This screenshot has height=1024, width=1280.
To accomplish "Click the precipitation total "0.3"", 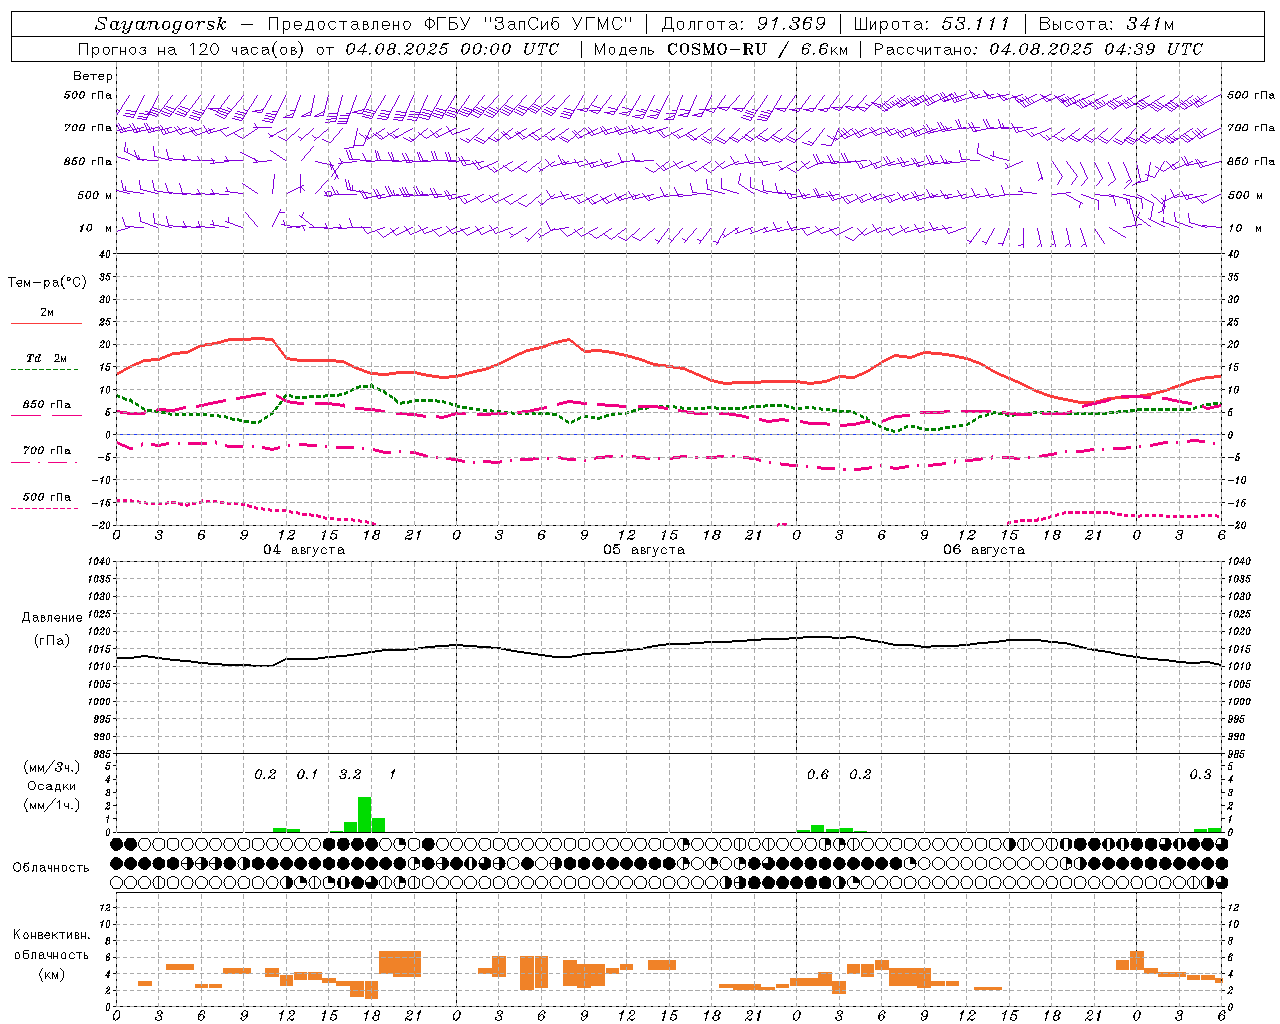I will coord(1200,775).
